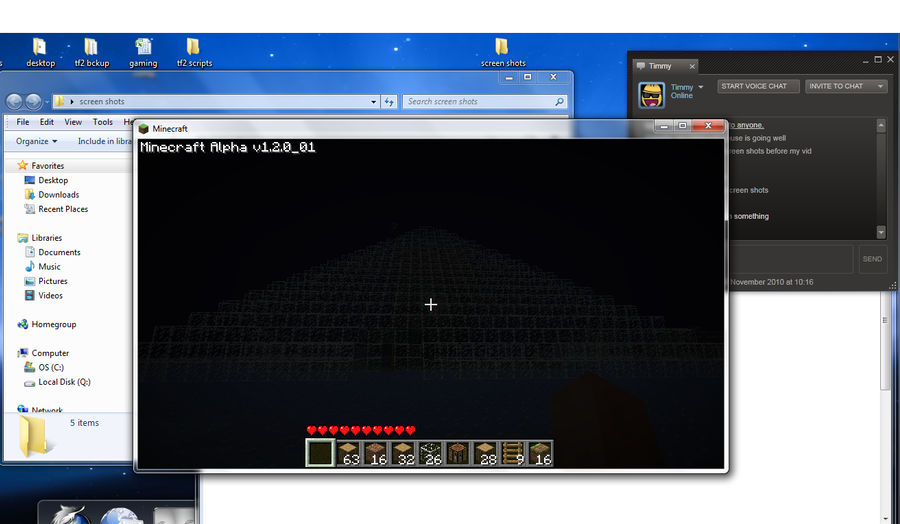This screenshot has width=900, height=524.
Task: Select Recent Places in sidebar
Action: point(63,209)
